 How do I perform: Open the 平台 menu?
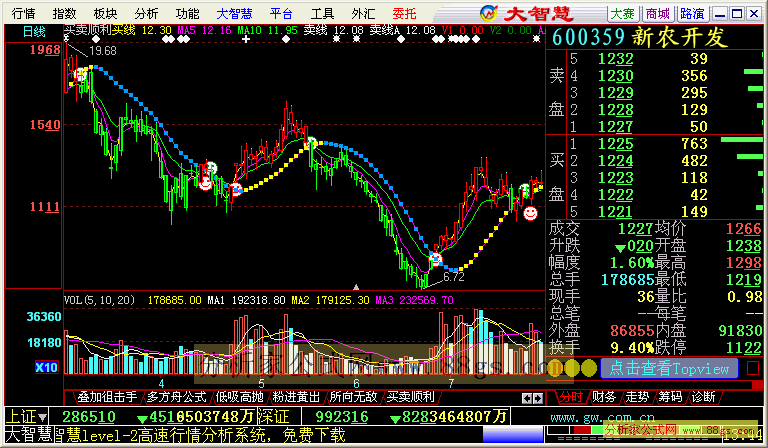coord(281,14)
